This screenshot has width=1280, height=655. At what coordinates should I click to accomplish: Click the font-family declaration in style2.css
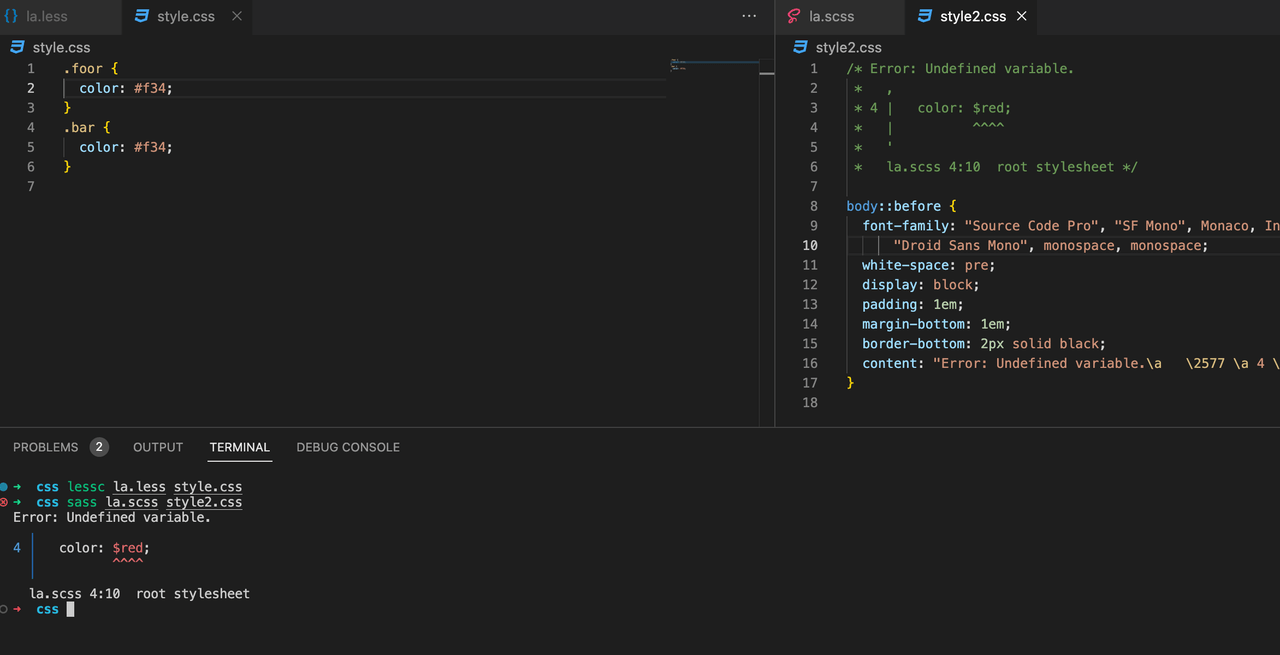tap(1071, 226)
